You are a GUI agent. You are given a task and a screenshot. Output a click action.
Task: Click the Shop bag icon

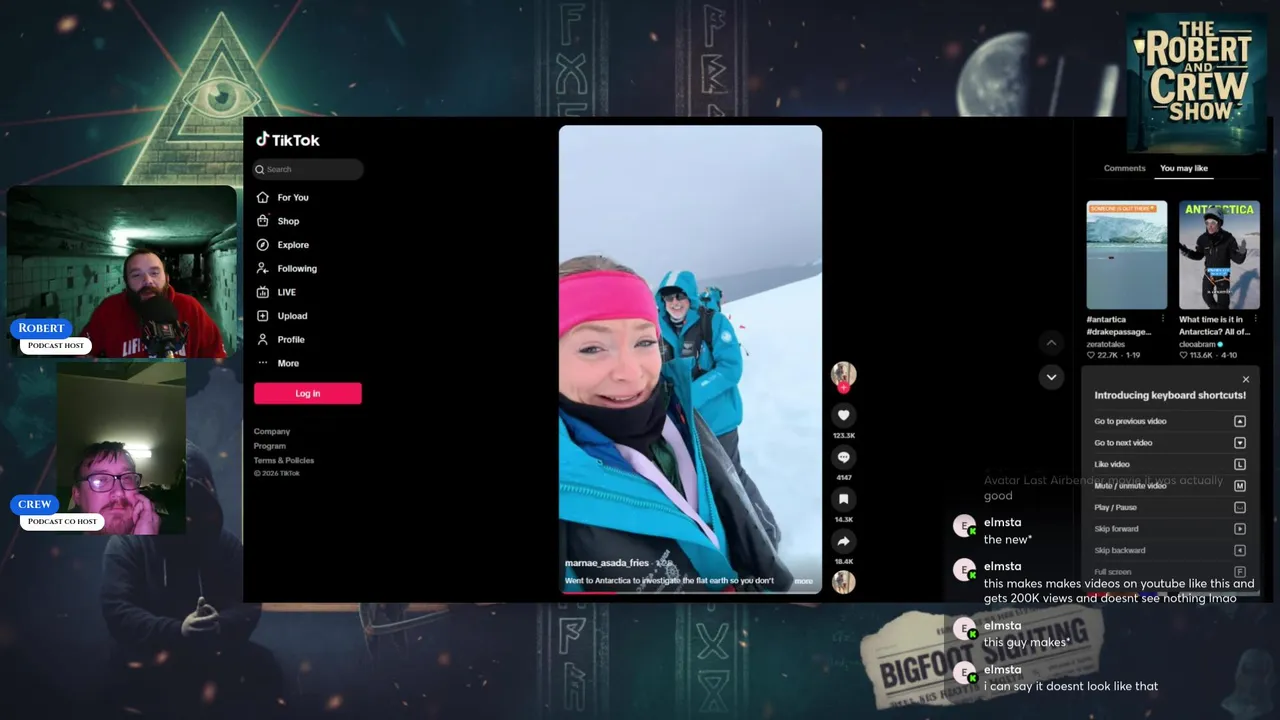[262, 221]
